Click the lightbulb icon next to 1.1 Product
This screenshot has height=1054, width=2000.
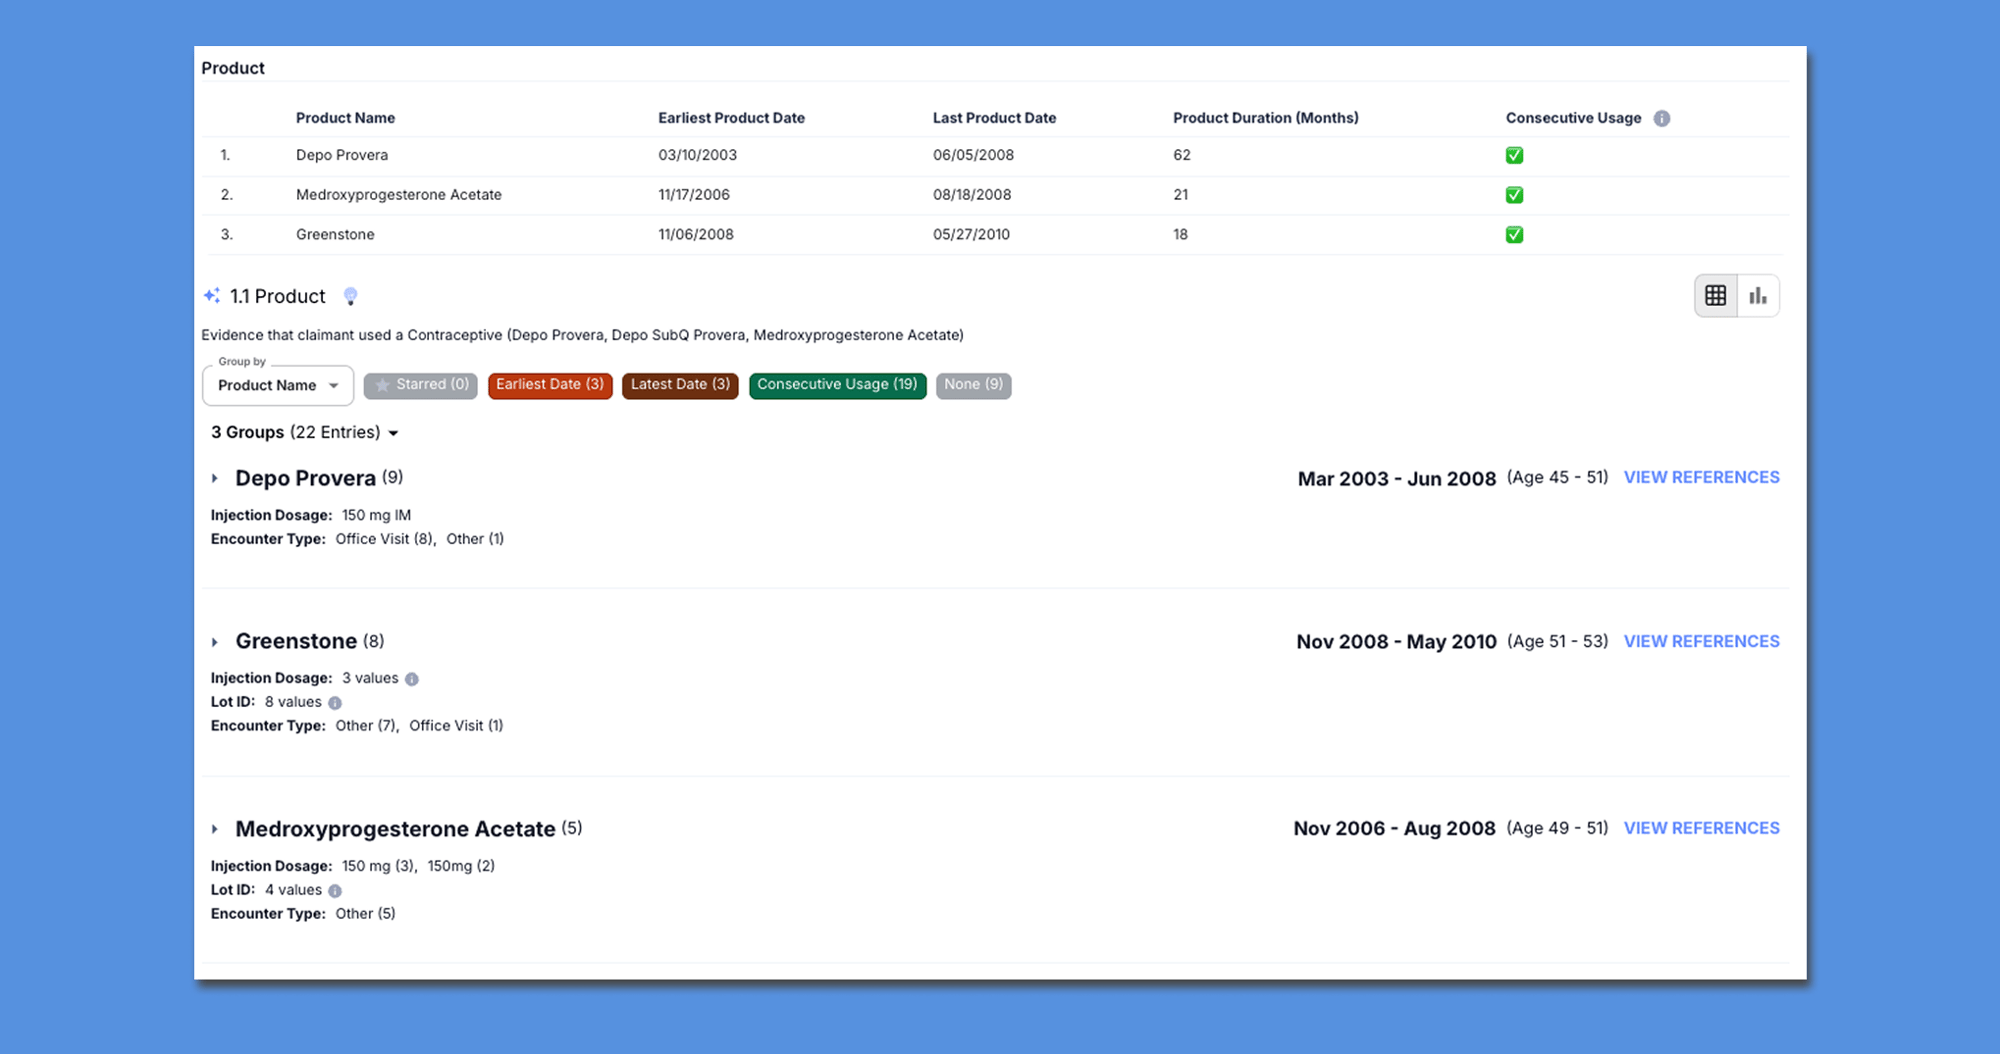pos(350,296)
